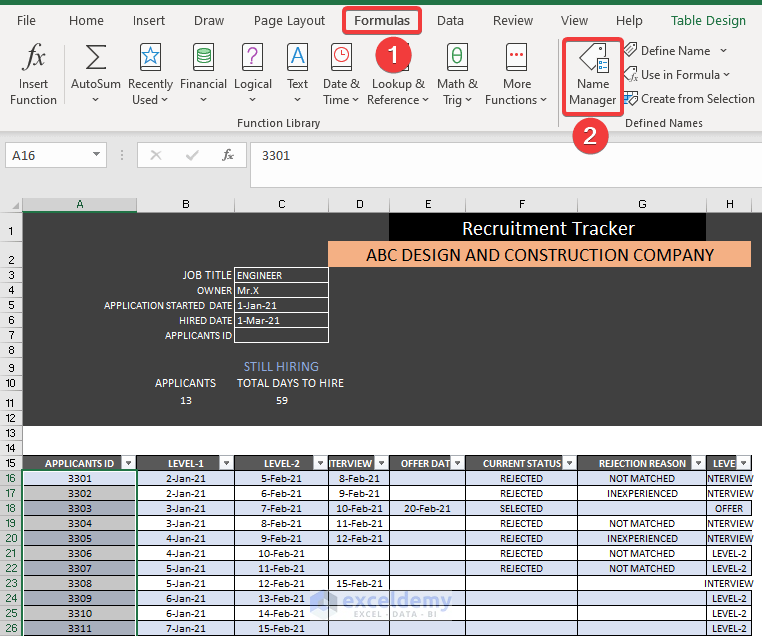Expand the Define Name dropdown arrow
This screenshot has width=762, height=636.
coord(723,50)
